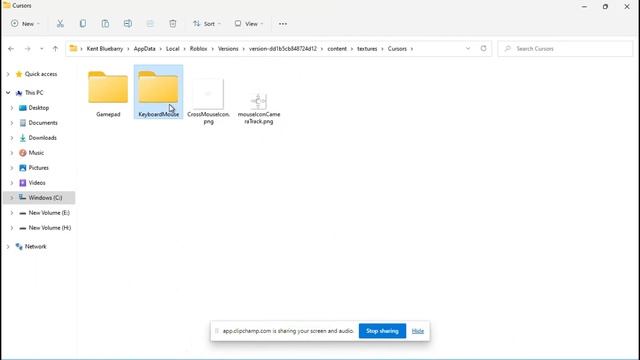Click inside the Search Cursors field
This screenshot has height=360, width=640.
pos(565,49)
